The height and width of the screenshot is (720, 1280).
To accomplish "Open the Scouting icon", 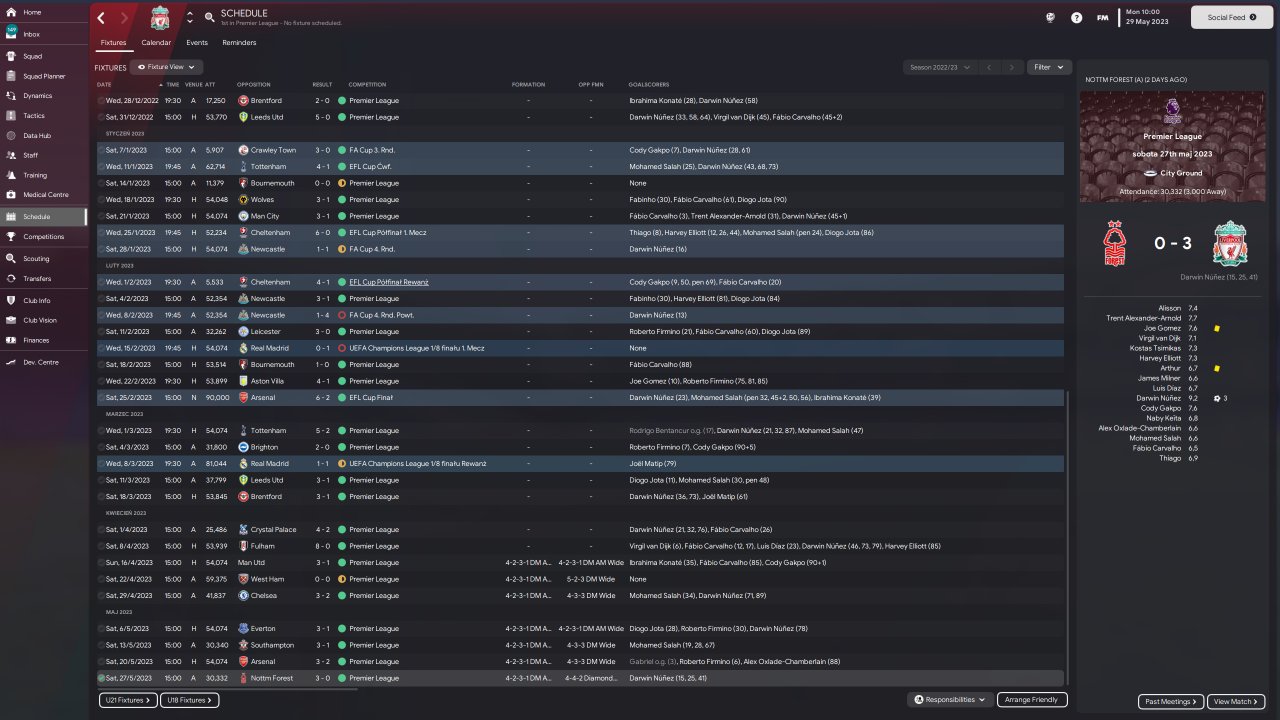I will [x=11, y=258].
